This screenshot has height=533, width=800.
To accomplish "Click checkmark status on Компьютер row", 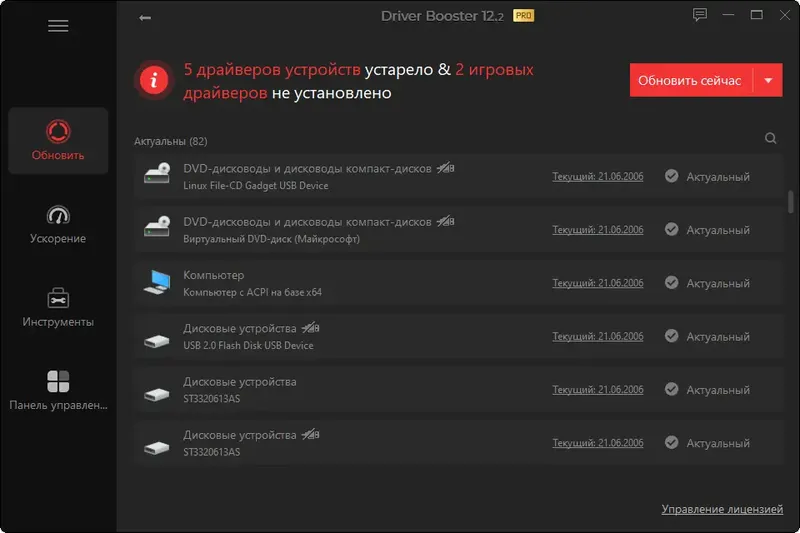I will pos(671,283).
